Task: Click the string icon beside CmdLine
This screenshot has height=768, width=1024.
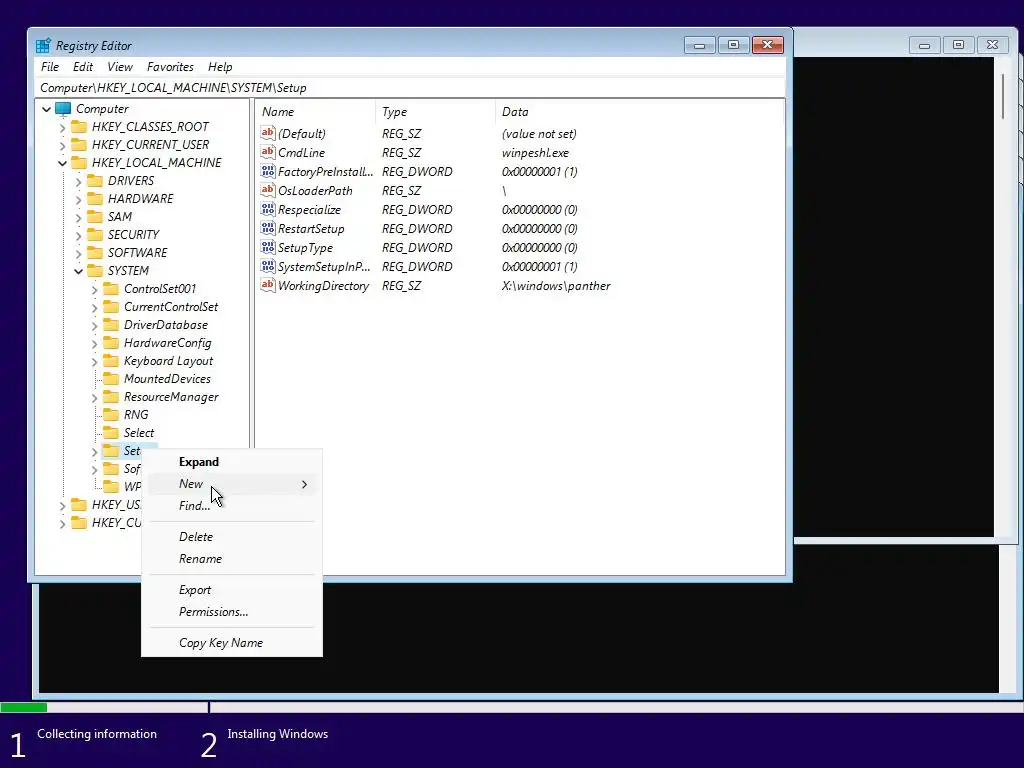Action: [x=268, y=152]
